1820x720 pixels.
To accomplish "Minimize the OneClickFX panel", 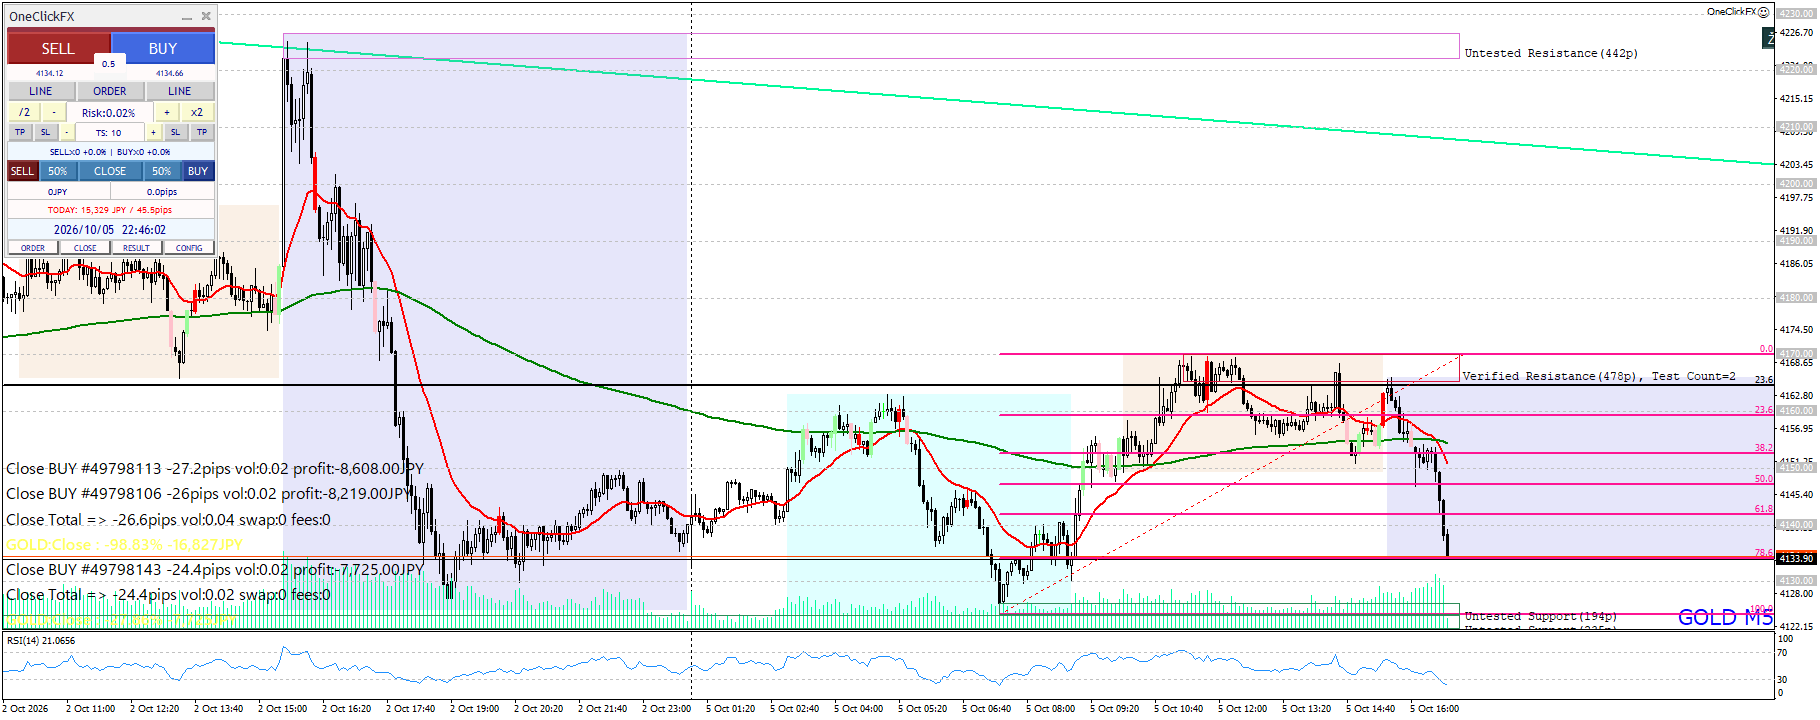I will coord(187,17).
